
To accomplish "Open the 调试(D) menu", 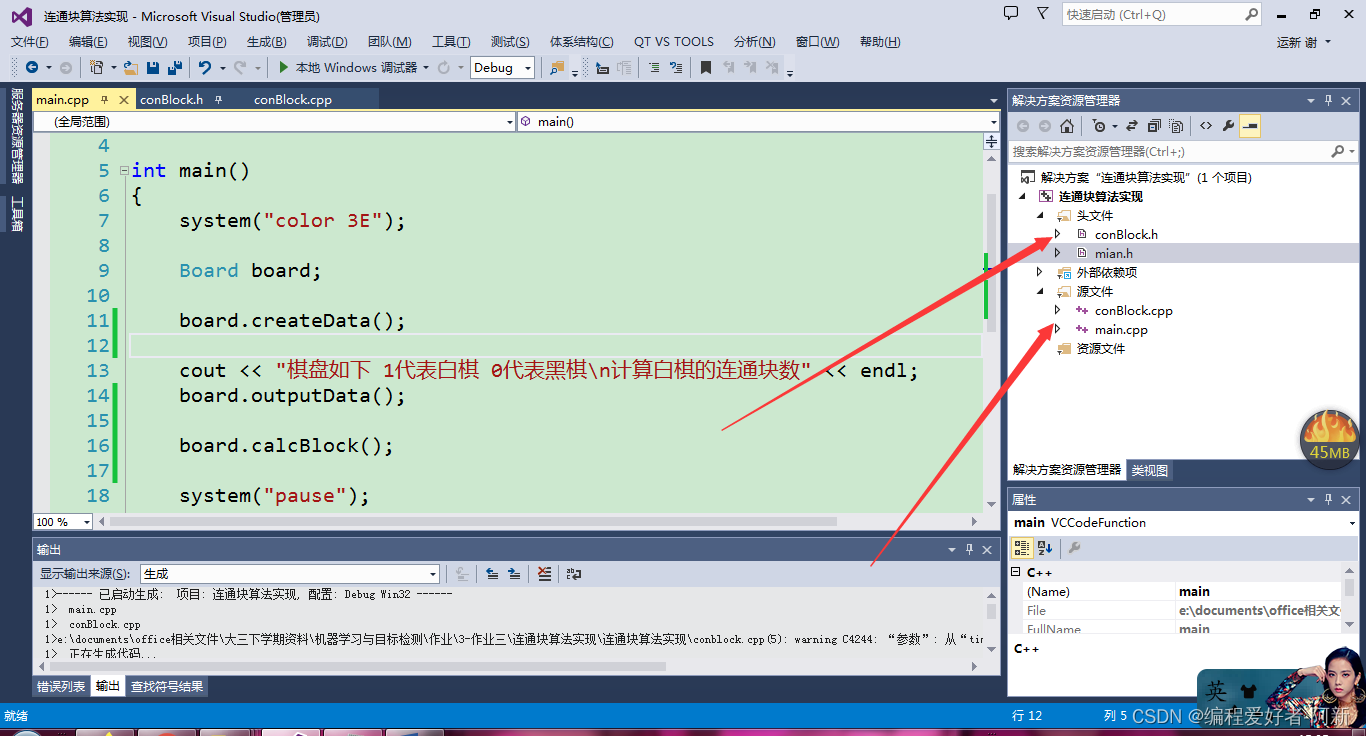I will pos(327,42).
